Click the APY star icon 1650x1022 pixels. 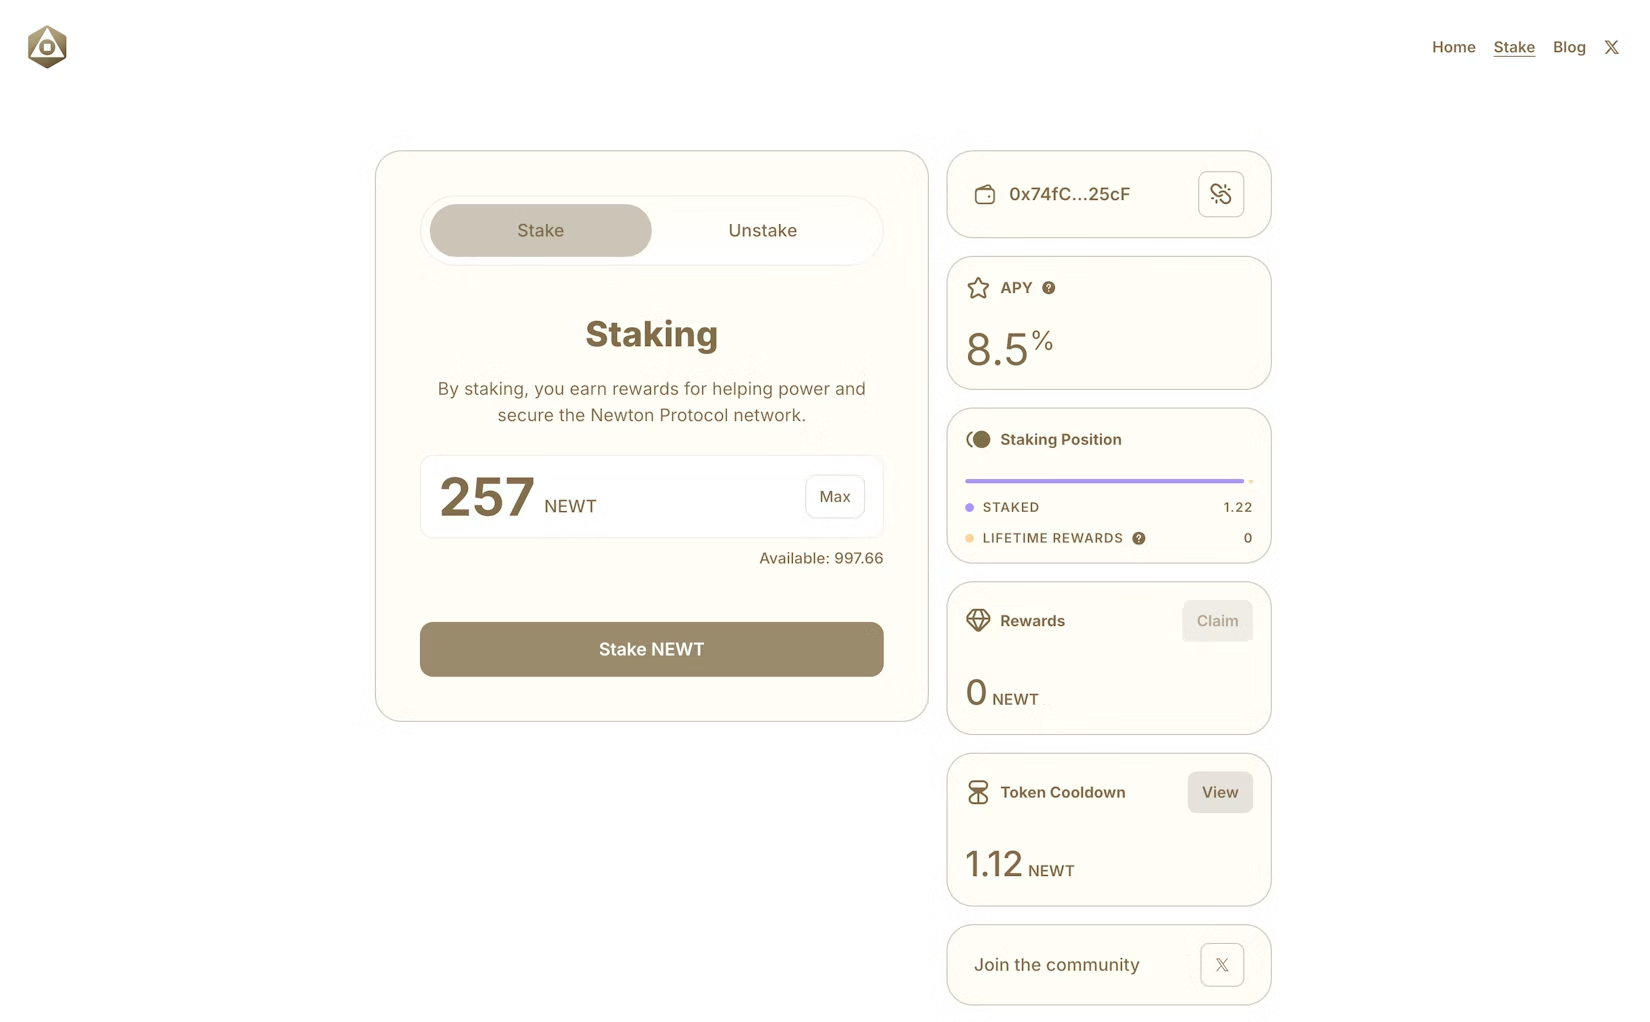click(978, 288)
